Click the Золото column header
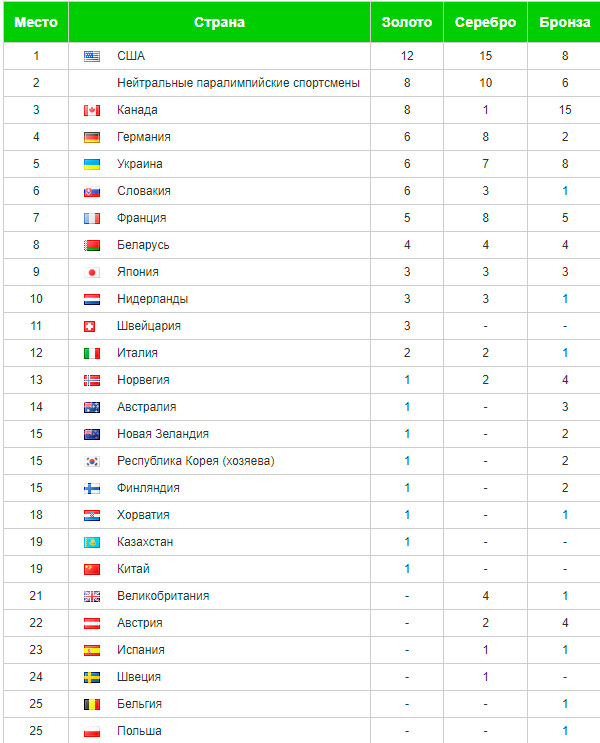Viewport: 600px width, 743px height. (x=407, y=22)
